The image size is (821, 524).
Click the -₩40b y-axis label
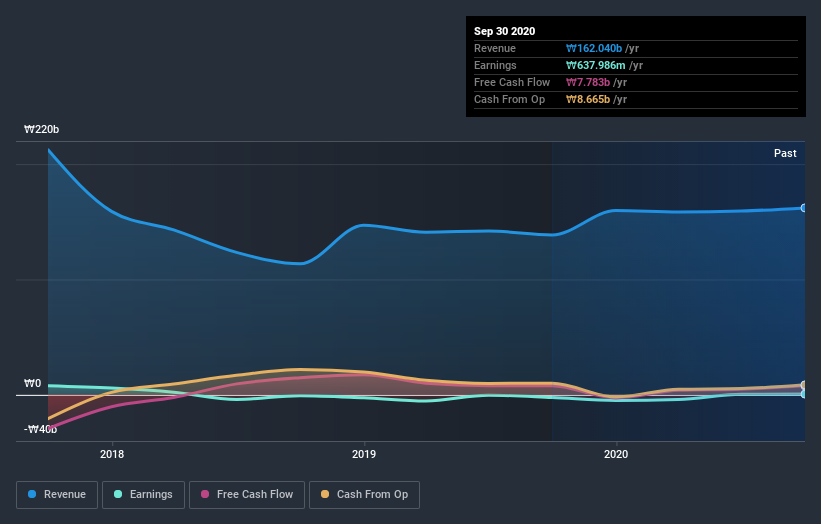coord(40,429)
